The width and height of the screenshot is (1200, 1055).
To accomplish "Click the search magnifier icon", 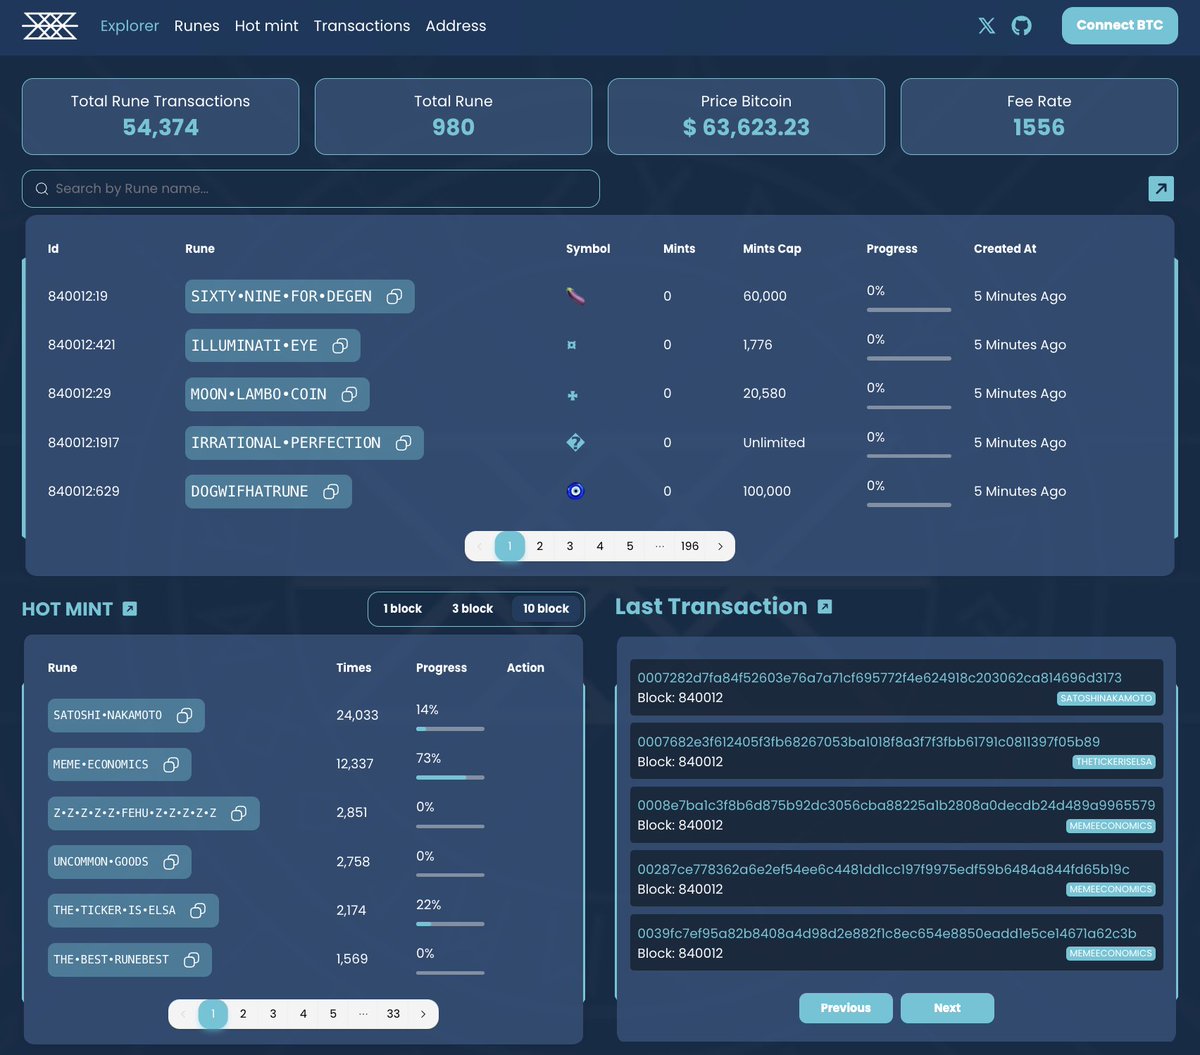I will point(42,189).
